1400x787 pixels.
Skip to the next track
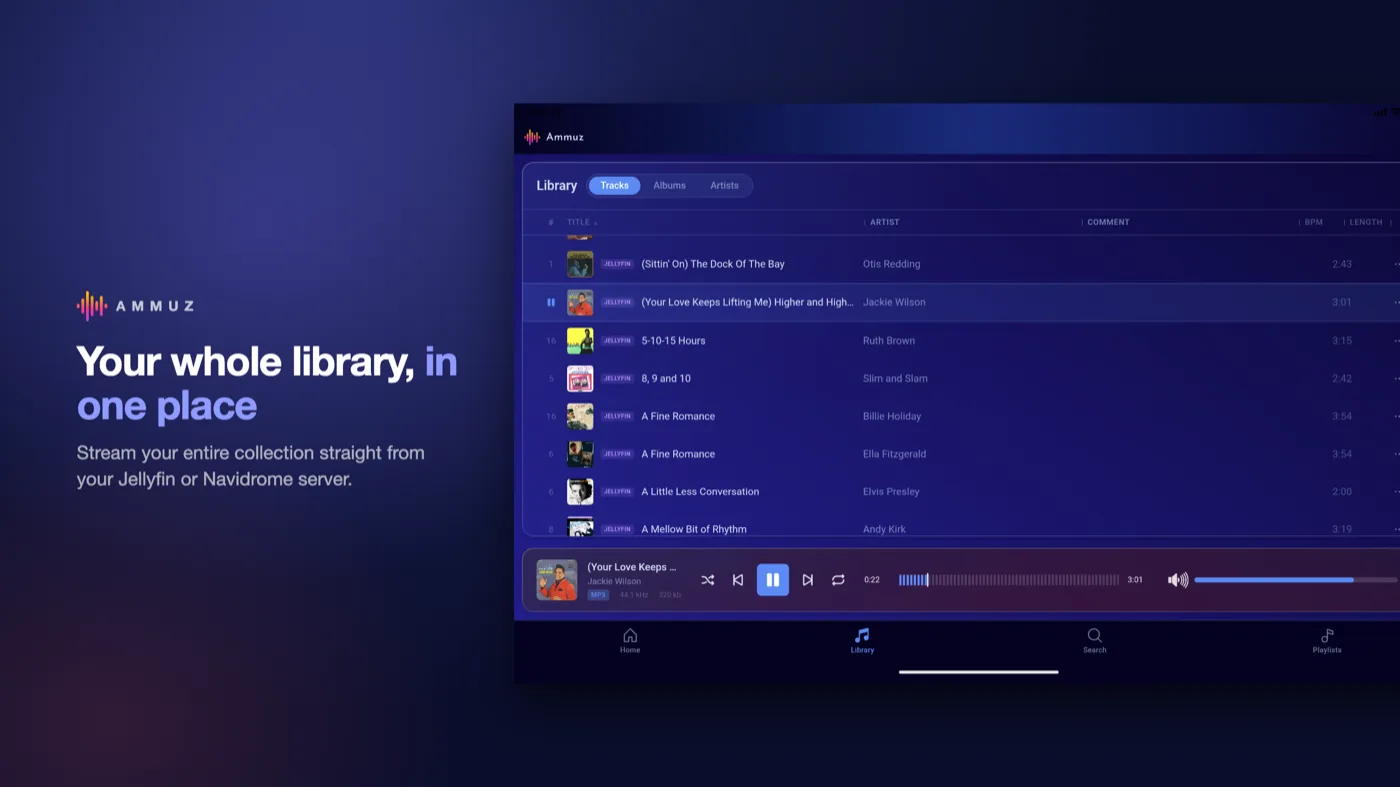coord(807,580)
